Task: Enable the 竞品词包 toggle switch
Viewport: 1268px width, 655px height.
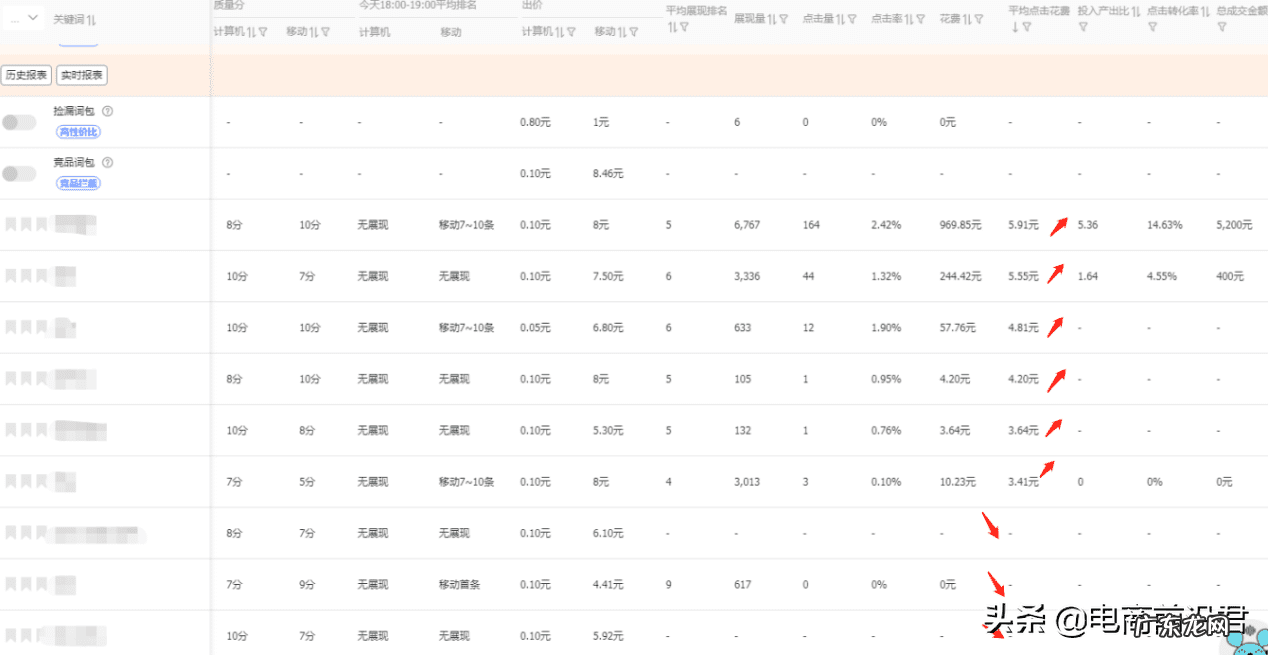Action: 18,172
